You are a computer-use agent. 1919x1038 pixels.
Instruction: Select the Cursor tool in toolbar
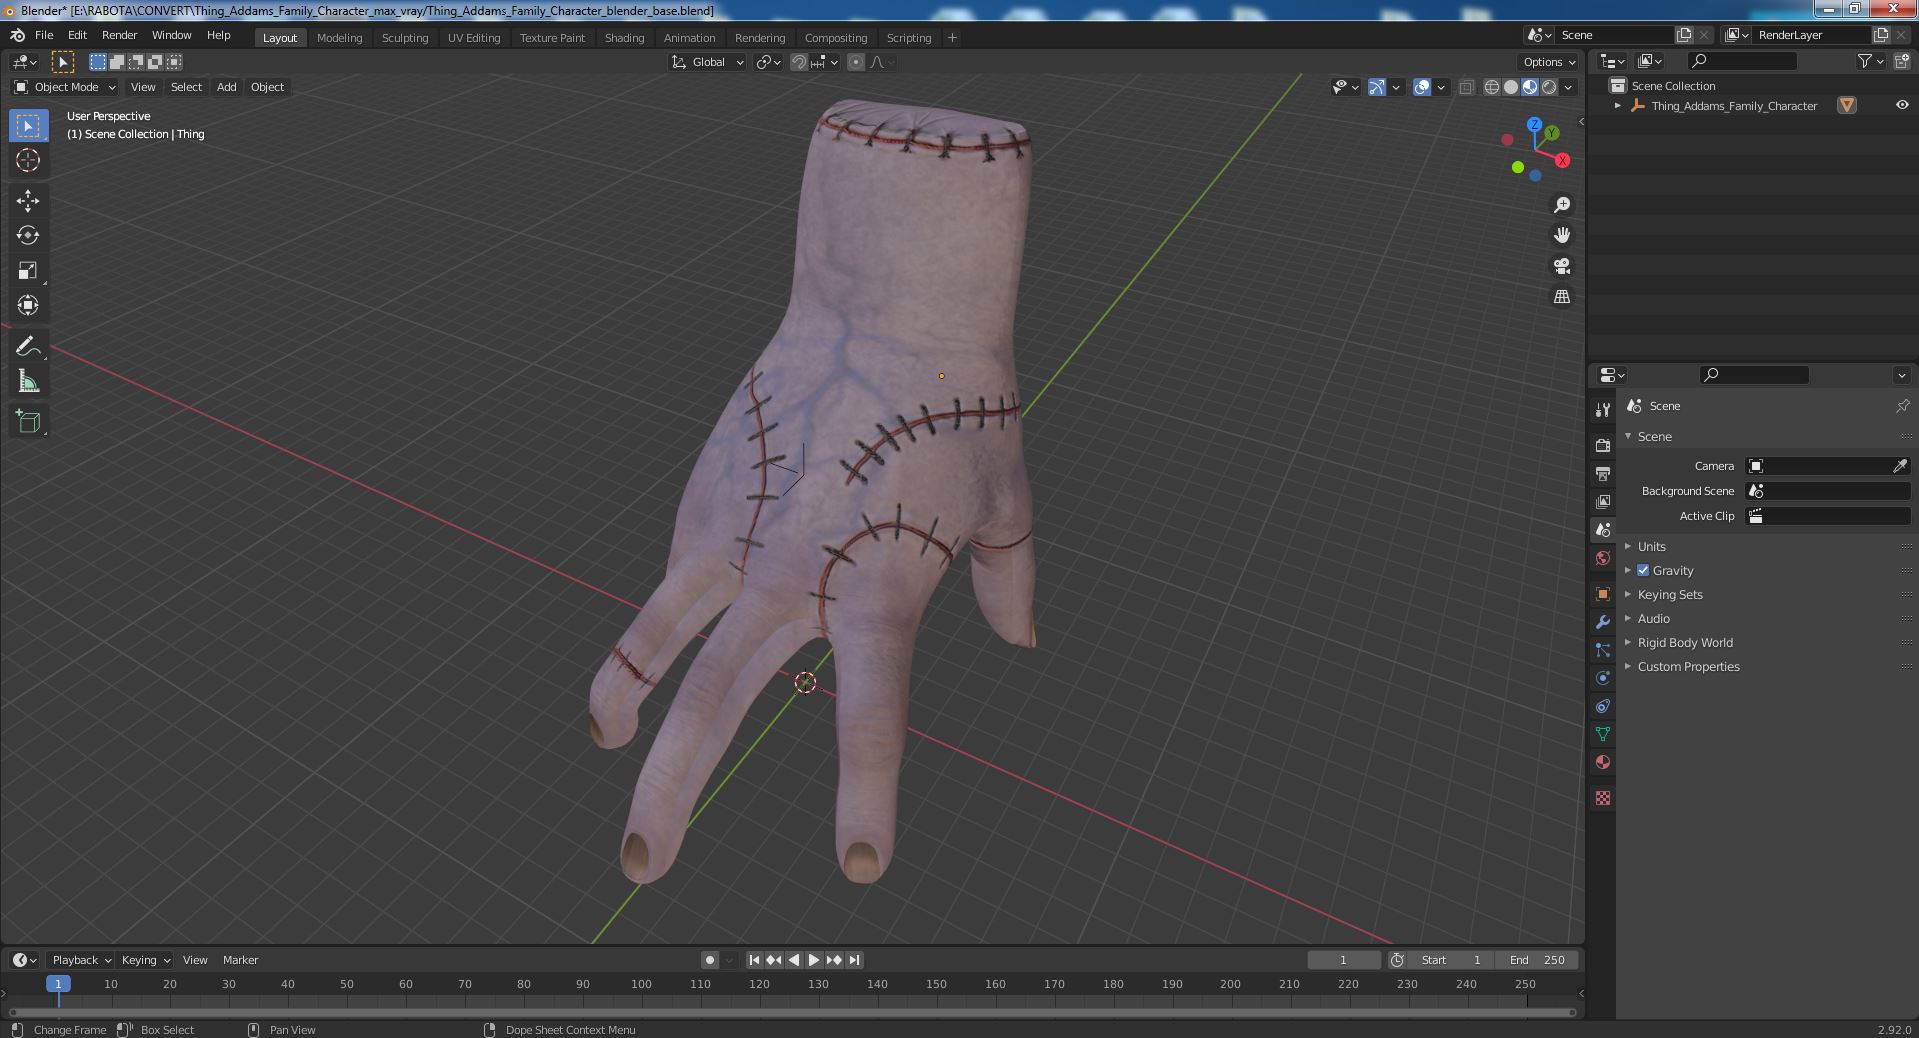[28, 160]
